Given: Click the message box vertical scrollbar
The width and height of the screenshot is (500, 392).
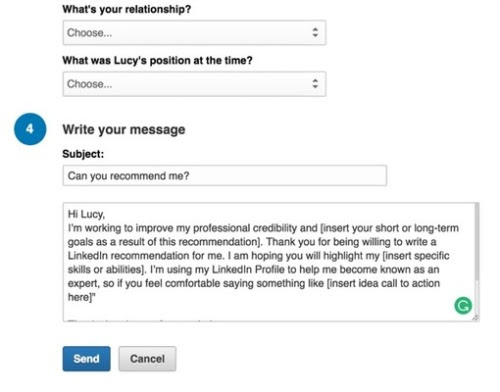Looking at the screenshot, I should point(477,243).
